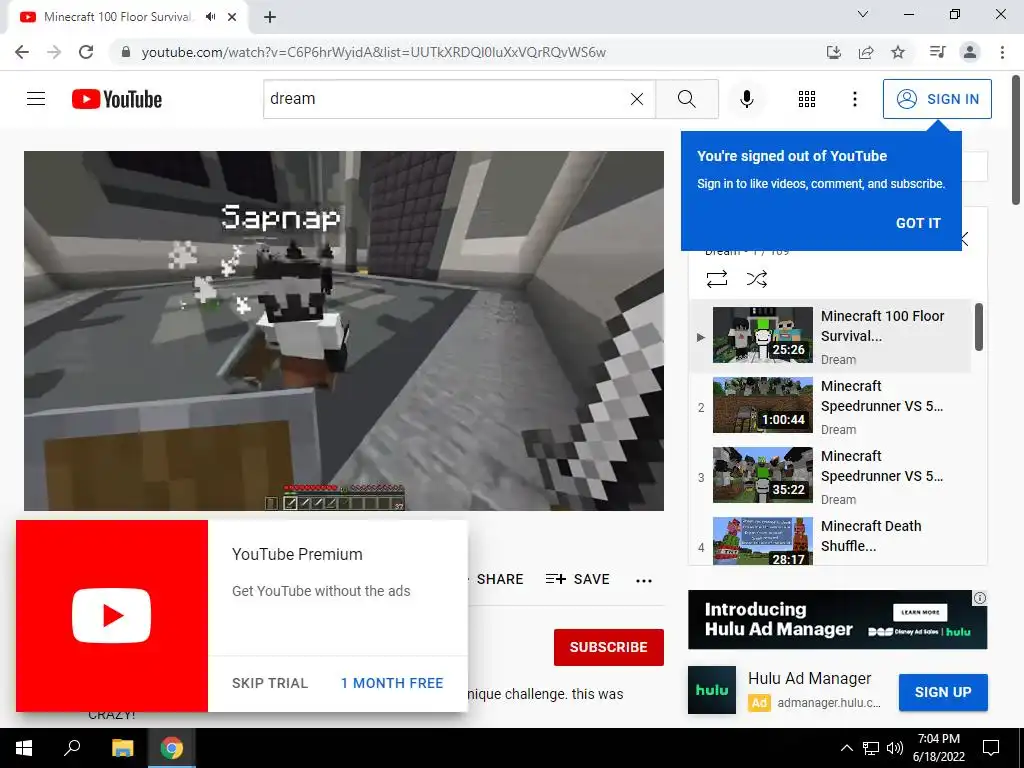Click the SHARE button under the video

[499, 579]
